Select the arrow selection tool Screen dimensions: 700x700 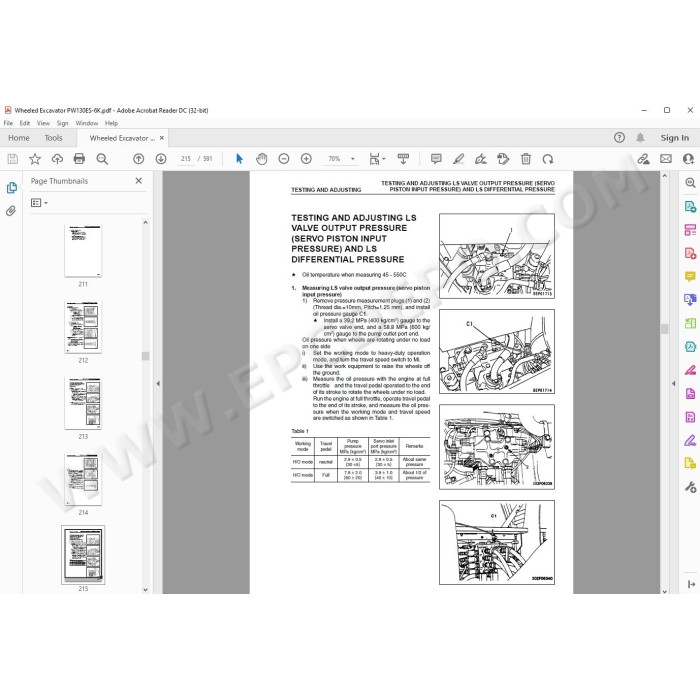tap(239, 159)
